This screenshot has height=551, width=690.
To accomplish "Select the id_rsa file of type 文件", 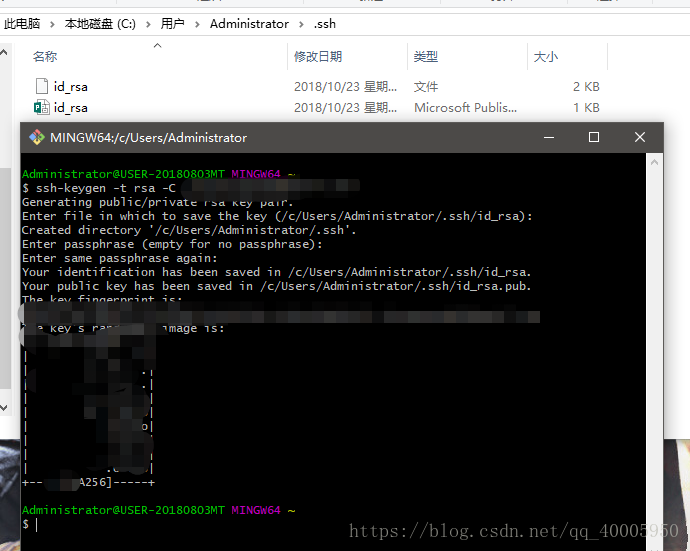I will click(317, 86).
